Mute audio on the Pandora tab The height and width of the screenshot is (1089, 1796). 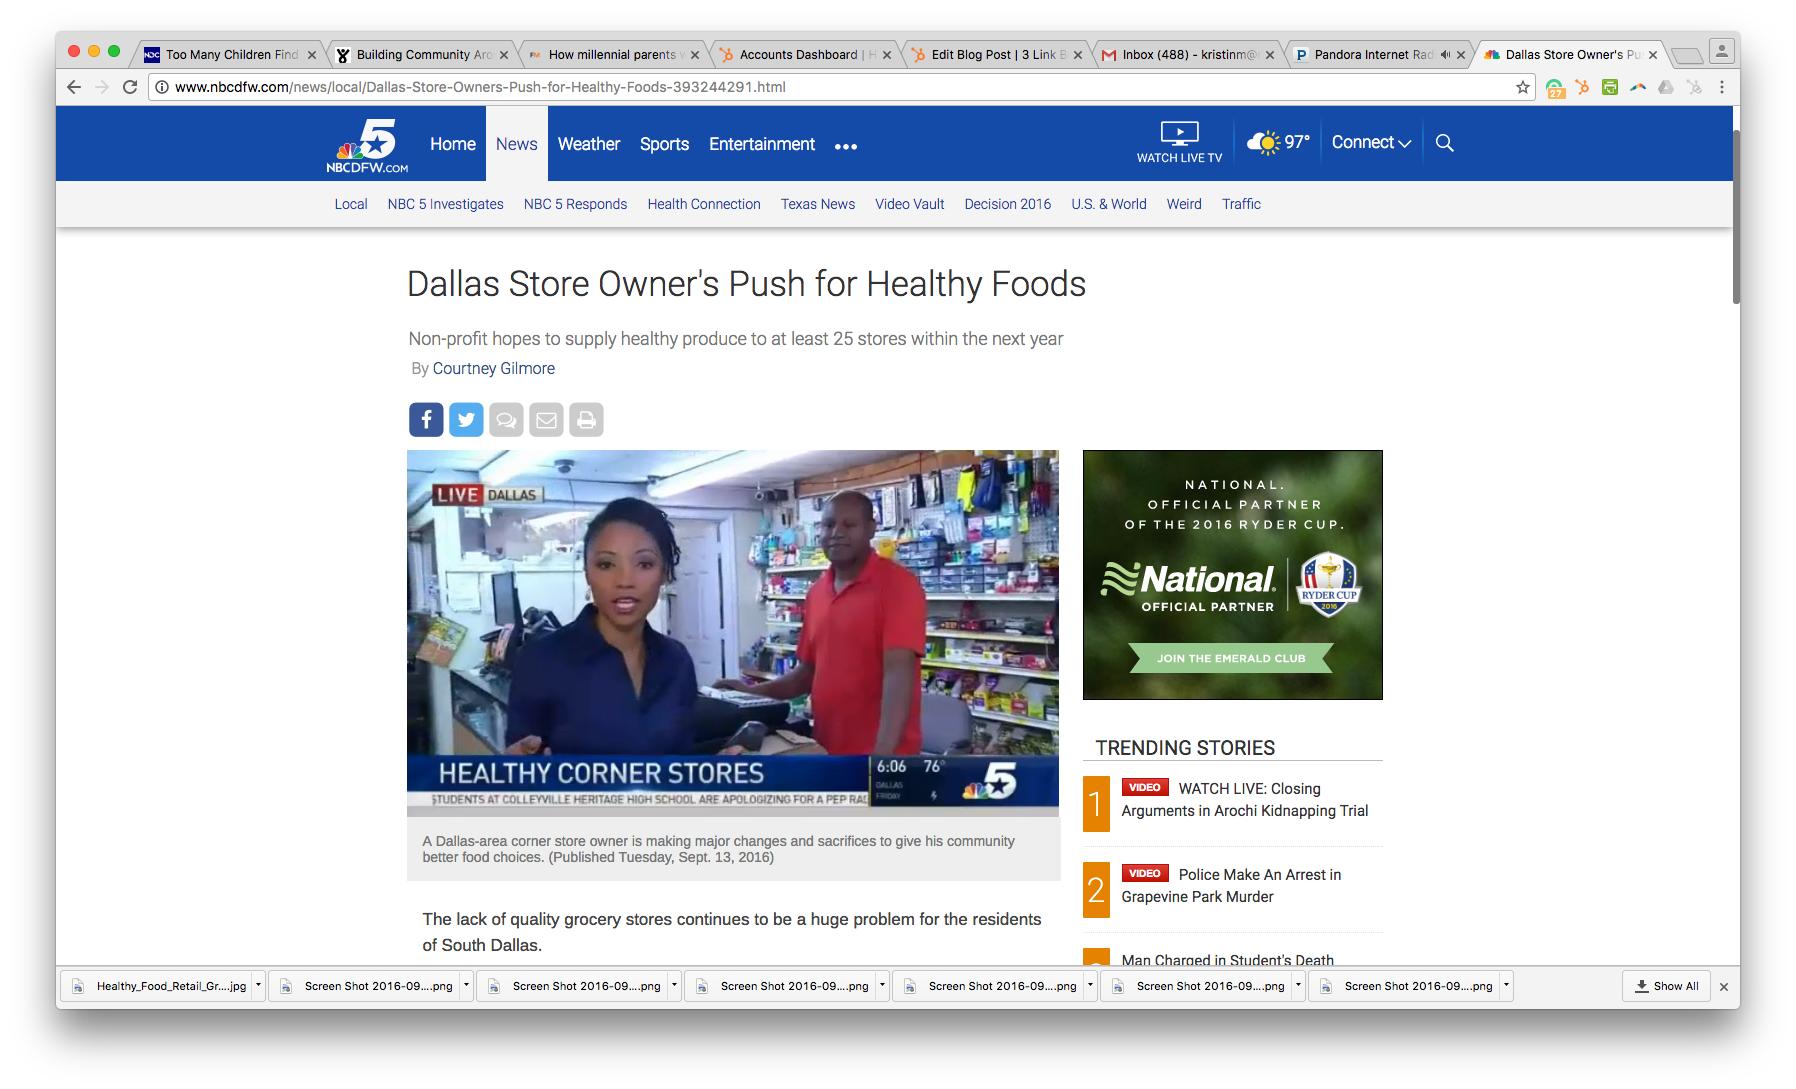1445,55
